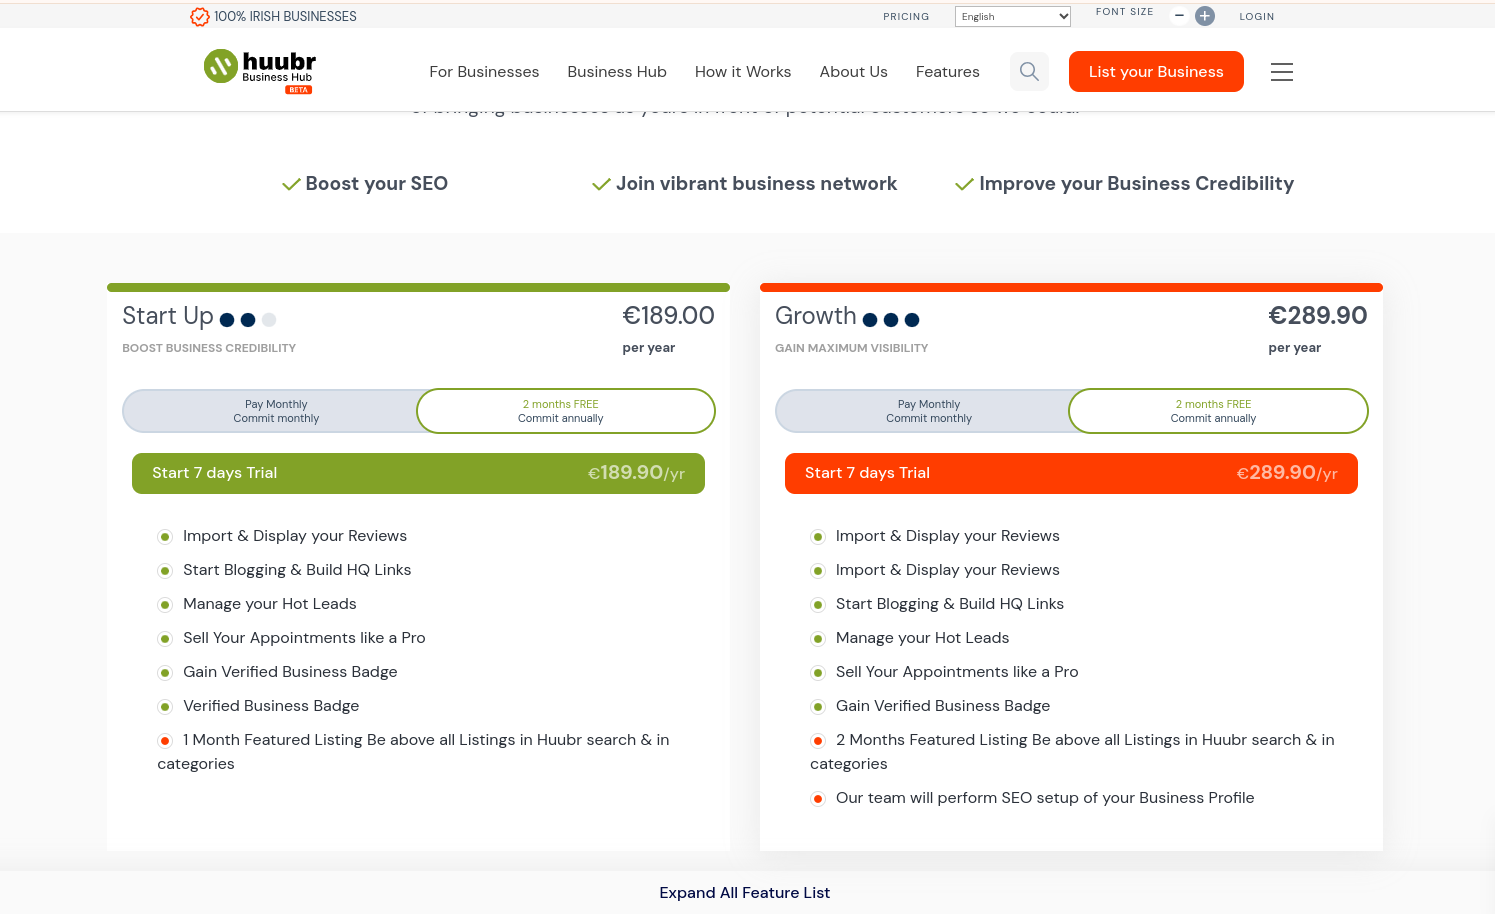Open the search magnifier icon
The height and width of the screenshot is (914, 1495).
(x=1029, y=72)
